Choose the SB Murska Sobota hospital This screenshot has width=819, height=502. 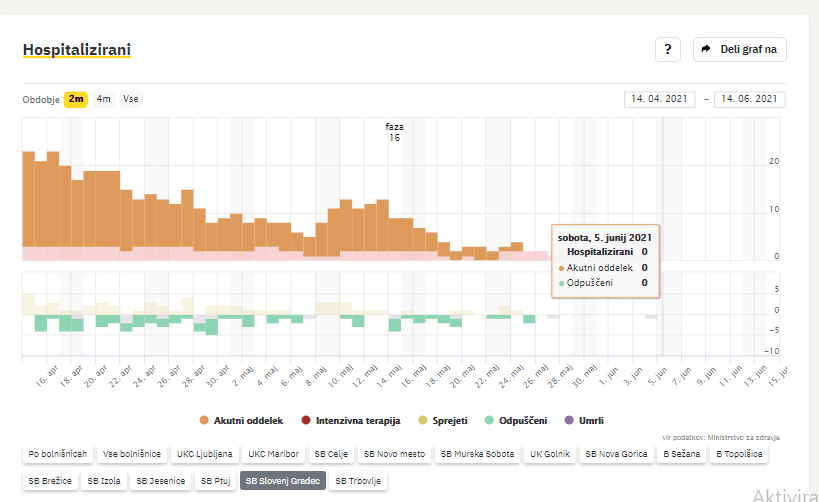pyautogui.click(x=477, y=454)
